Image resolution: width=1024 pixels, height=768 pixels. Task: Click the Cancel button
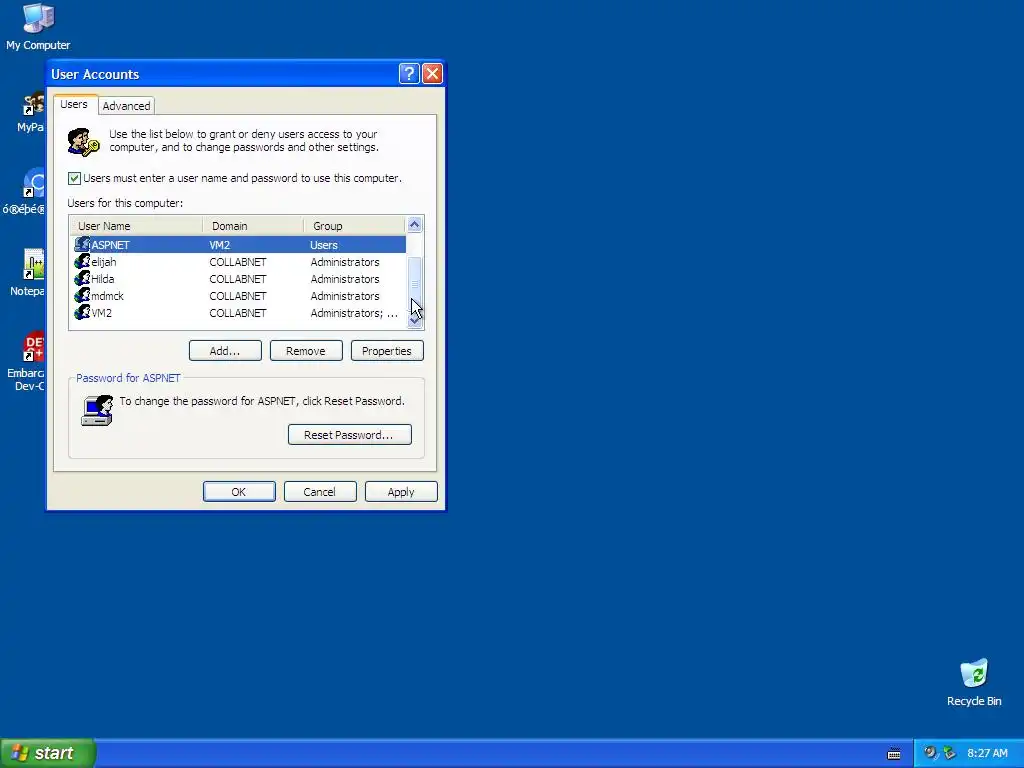(x=320, y=492)
